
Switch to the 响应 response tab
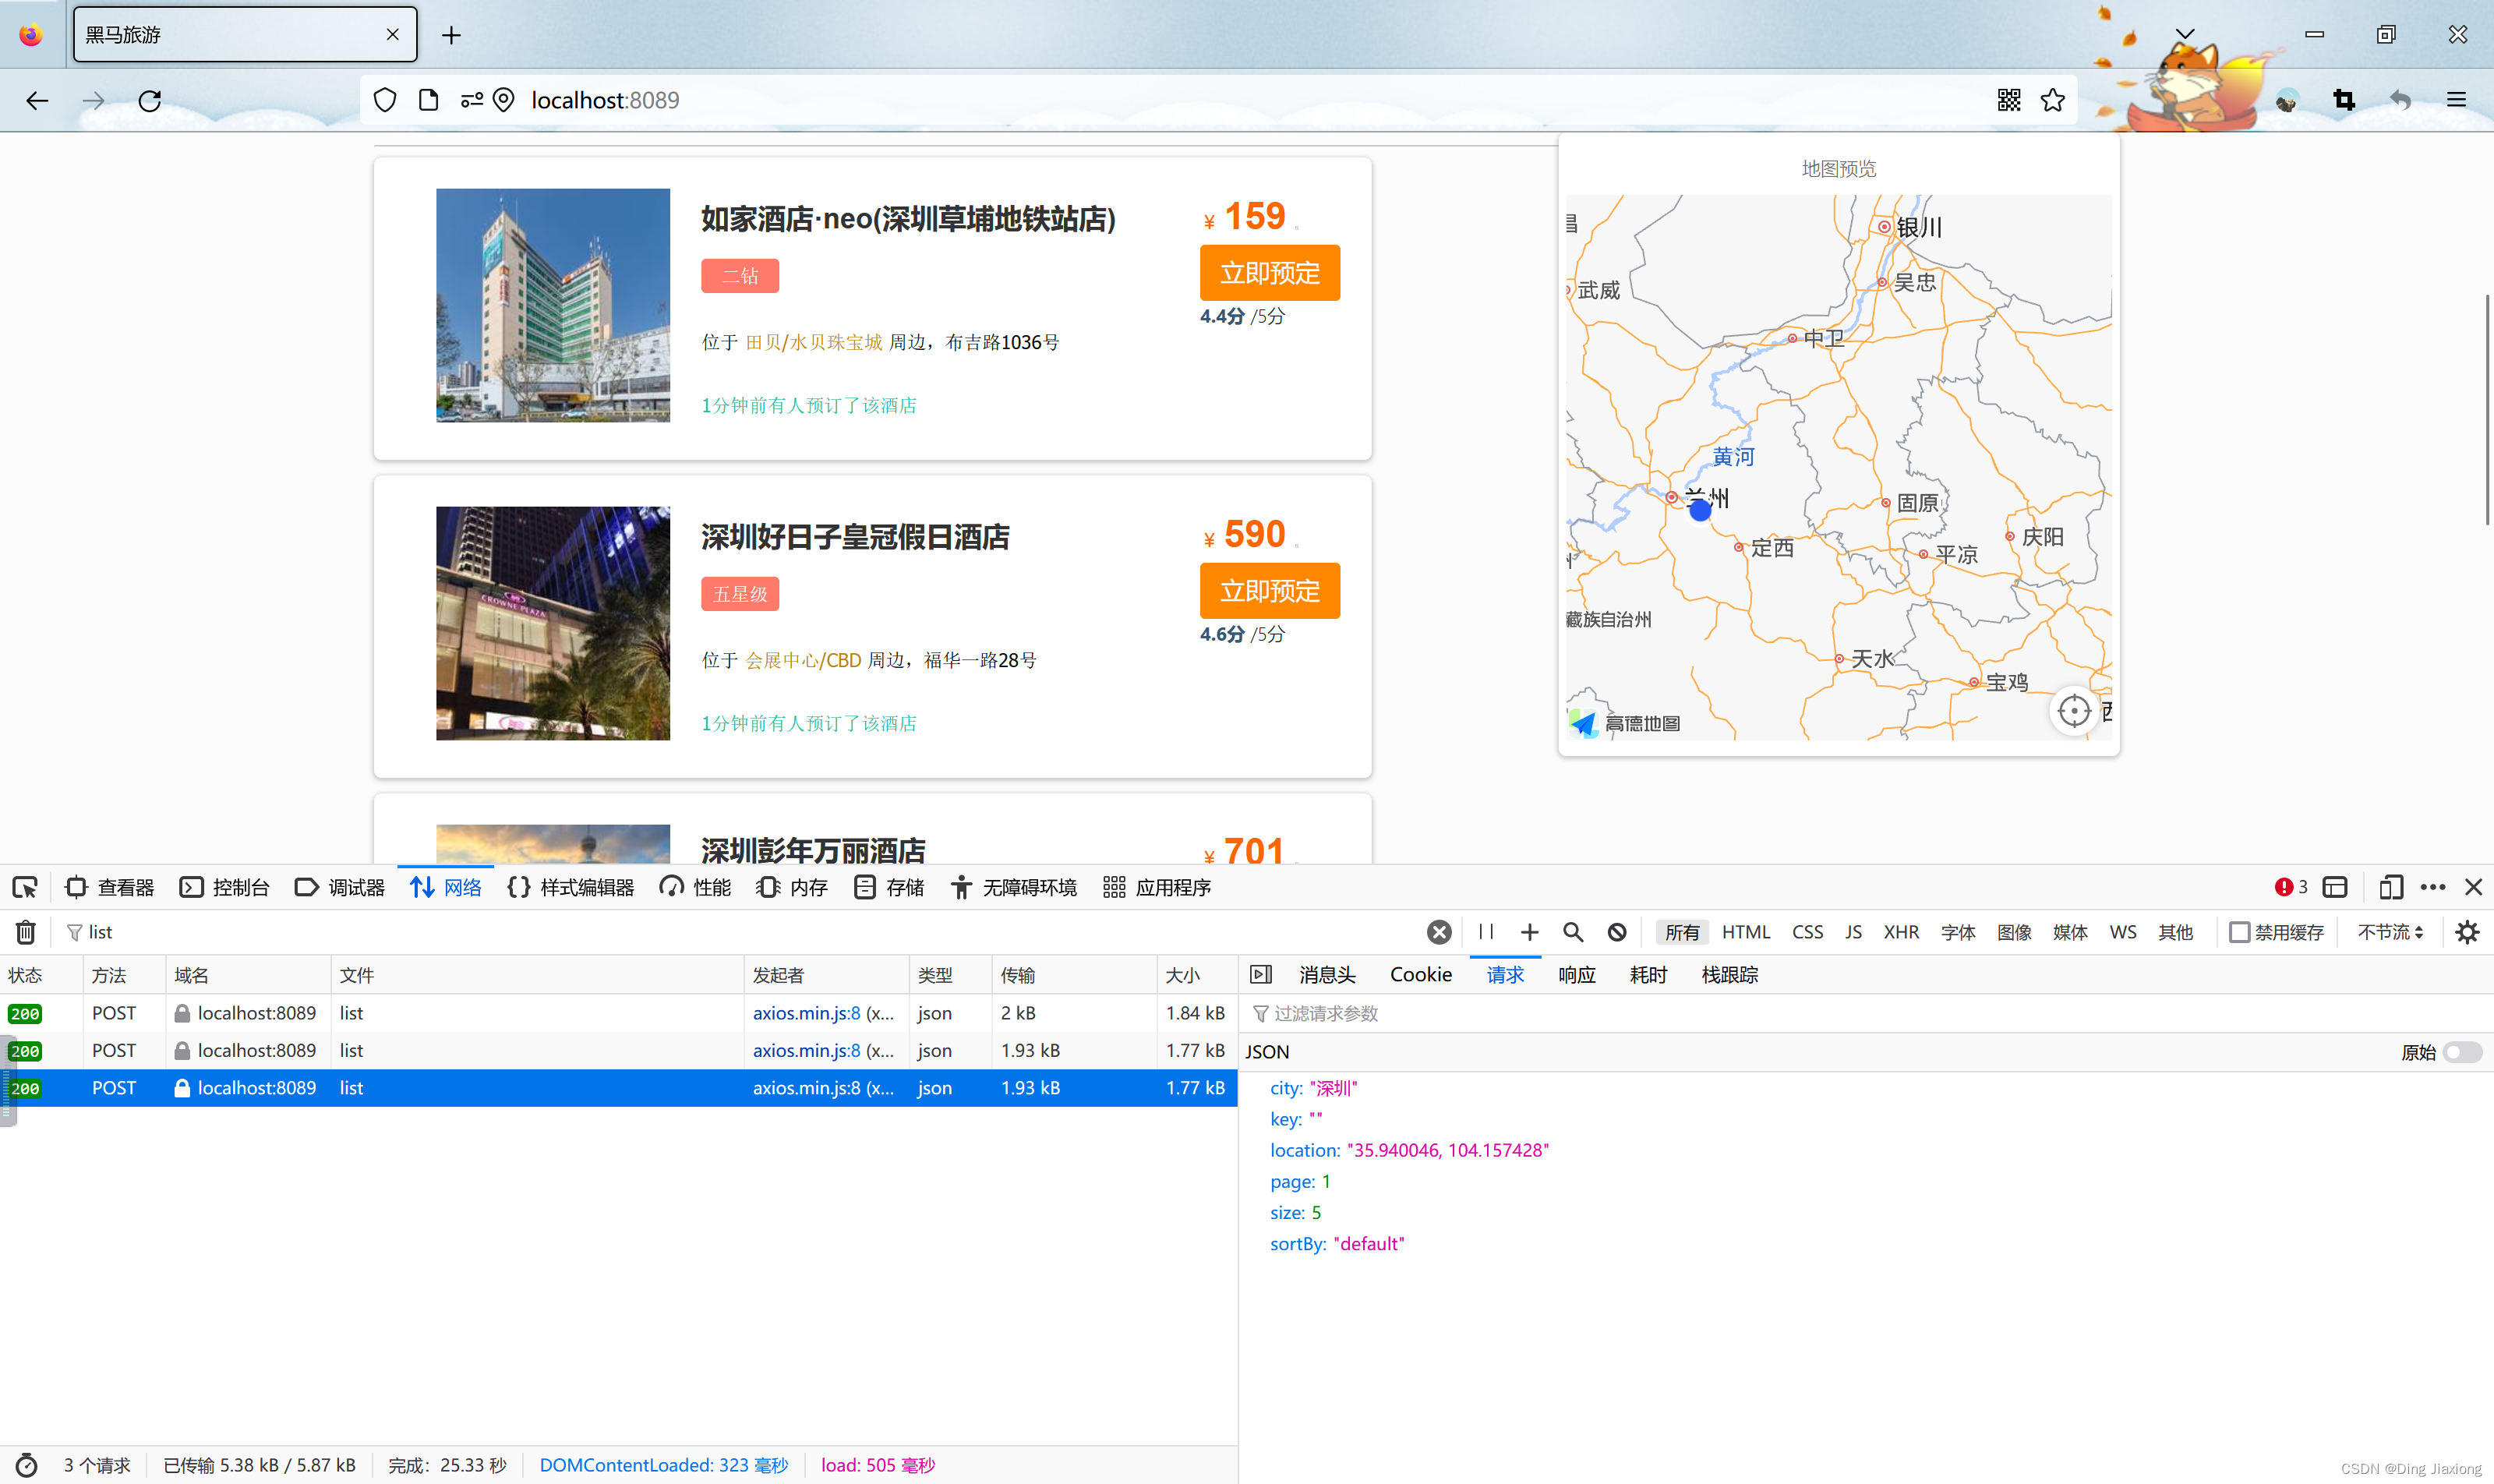(1577, 974)
